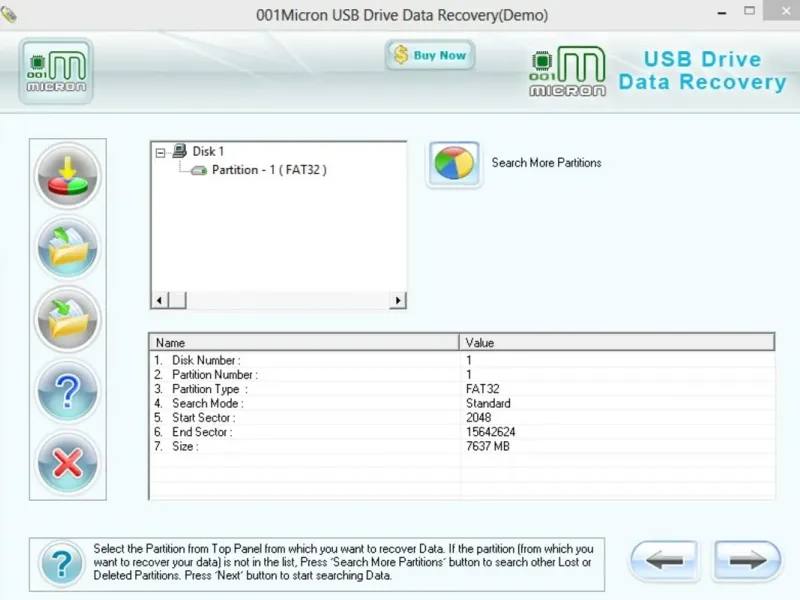Minimize the 001Micron window
This screenshot has width=800, height=600.
coord(722,12)
